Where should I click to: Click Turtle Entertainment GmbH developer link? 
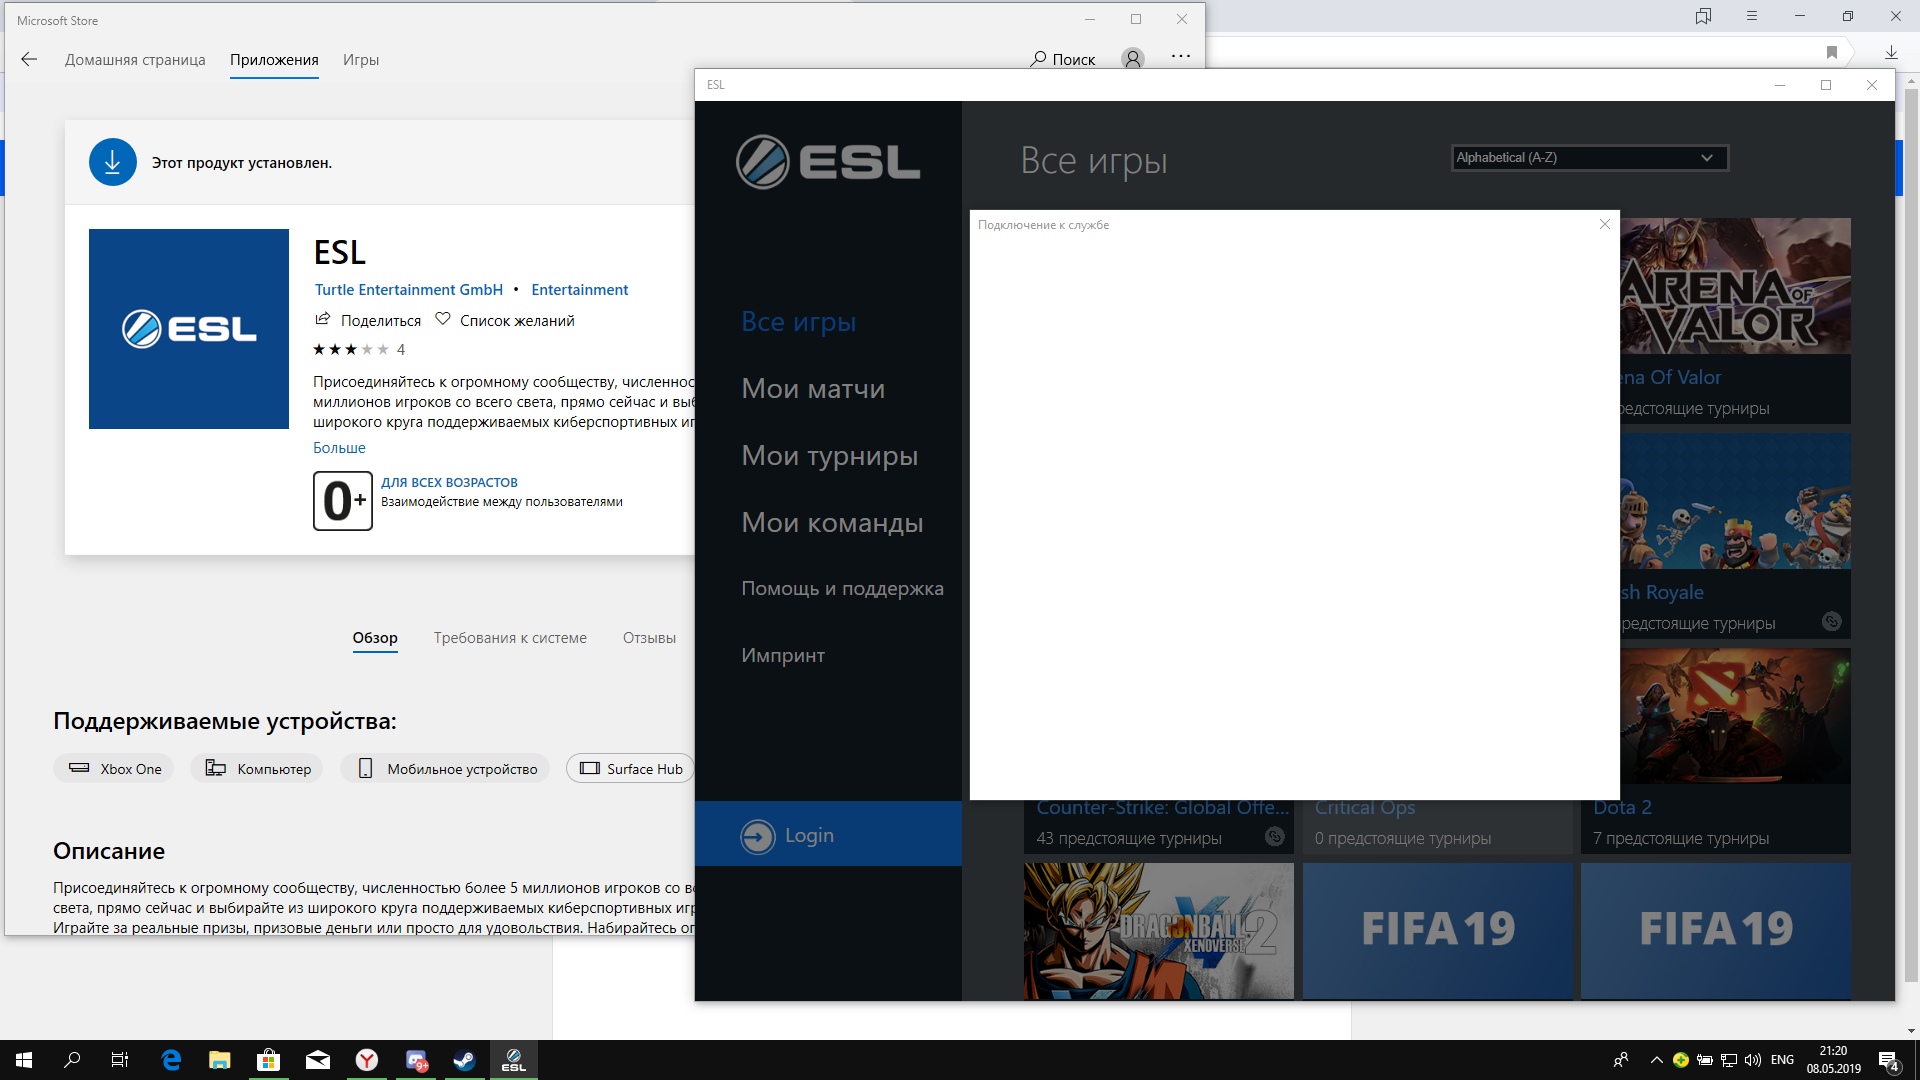pyautogui.click(x=407, y=289)
